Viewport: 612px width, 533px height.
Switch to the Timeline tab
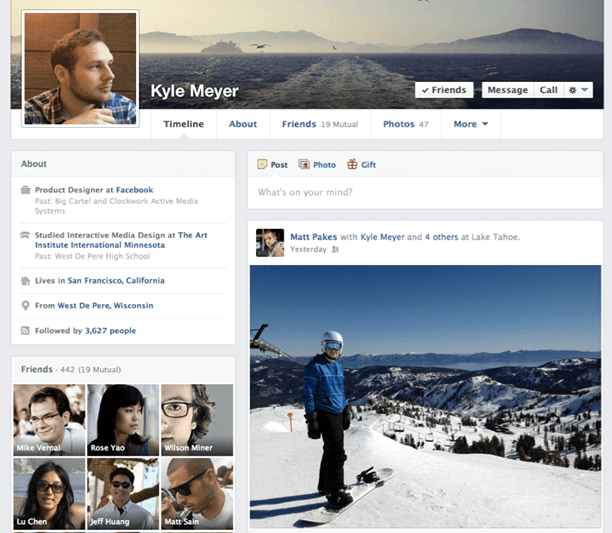click(183, 124)
